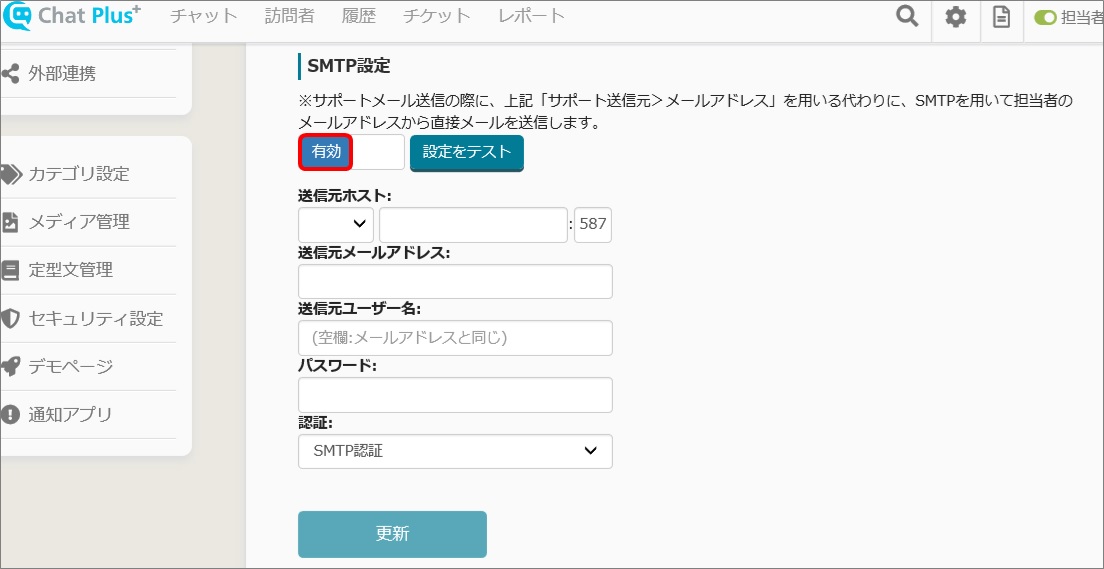Open settings via gear icon
The height and width of the screenshot is (569, 1104).
pyautogui.click(x=955, y=17)
